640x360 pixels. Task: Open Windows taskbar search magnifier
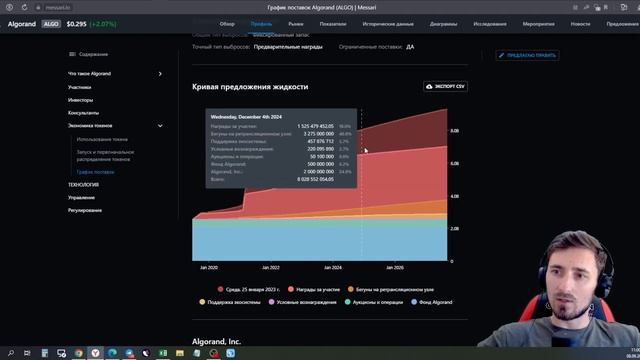tap(11, 353)
